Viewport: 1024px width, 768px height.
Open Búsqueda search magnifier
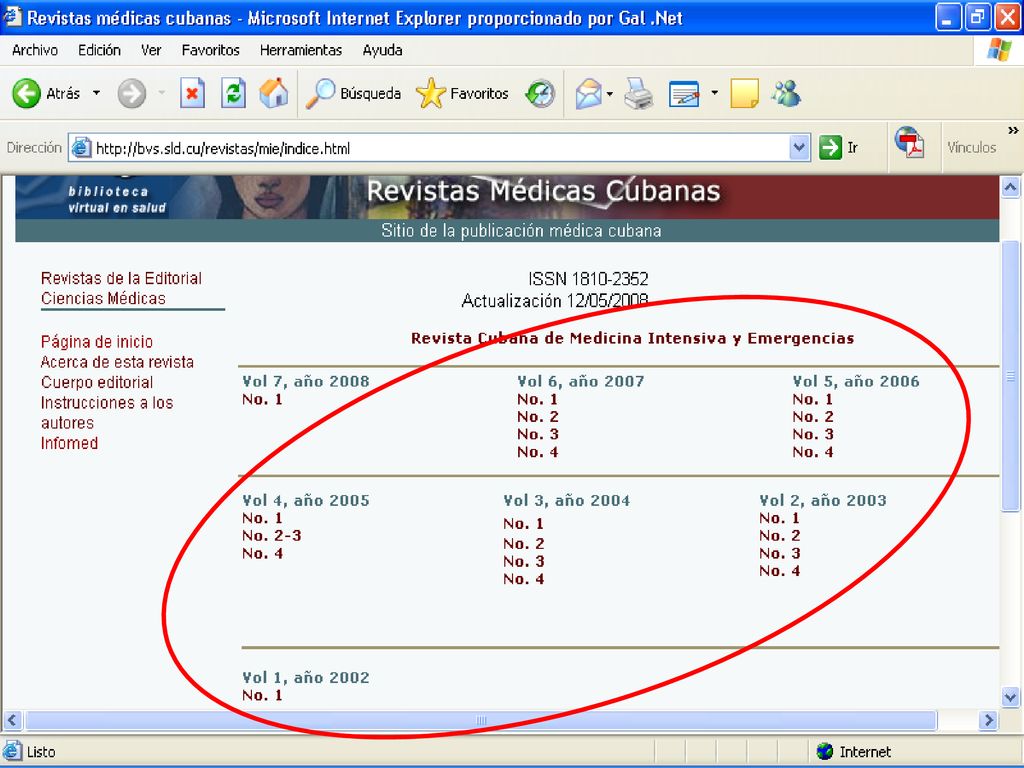tap(353, 93)
